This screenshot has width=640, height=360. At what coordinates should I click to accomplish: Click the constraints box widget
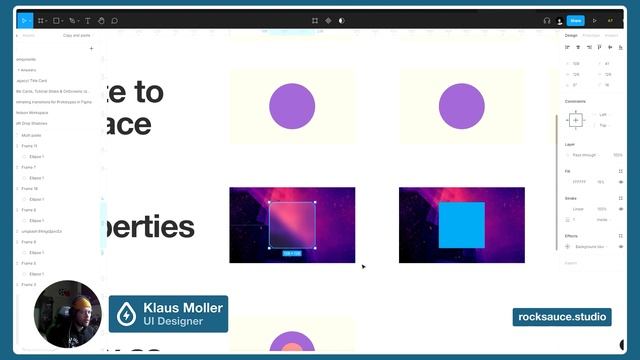[x=576, y=120]
